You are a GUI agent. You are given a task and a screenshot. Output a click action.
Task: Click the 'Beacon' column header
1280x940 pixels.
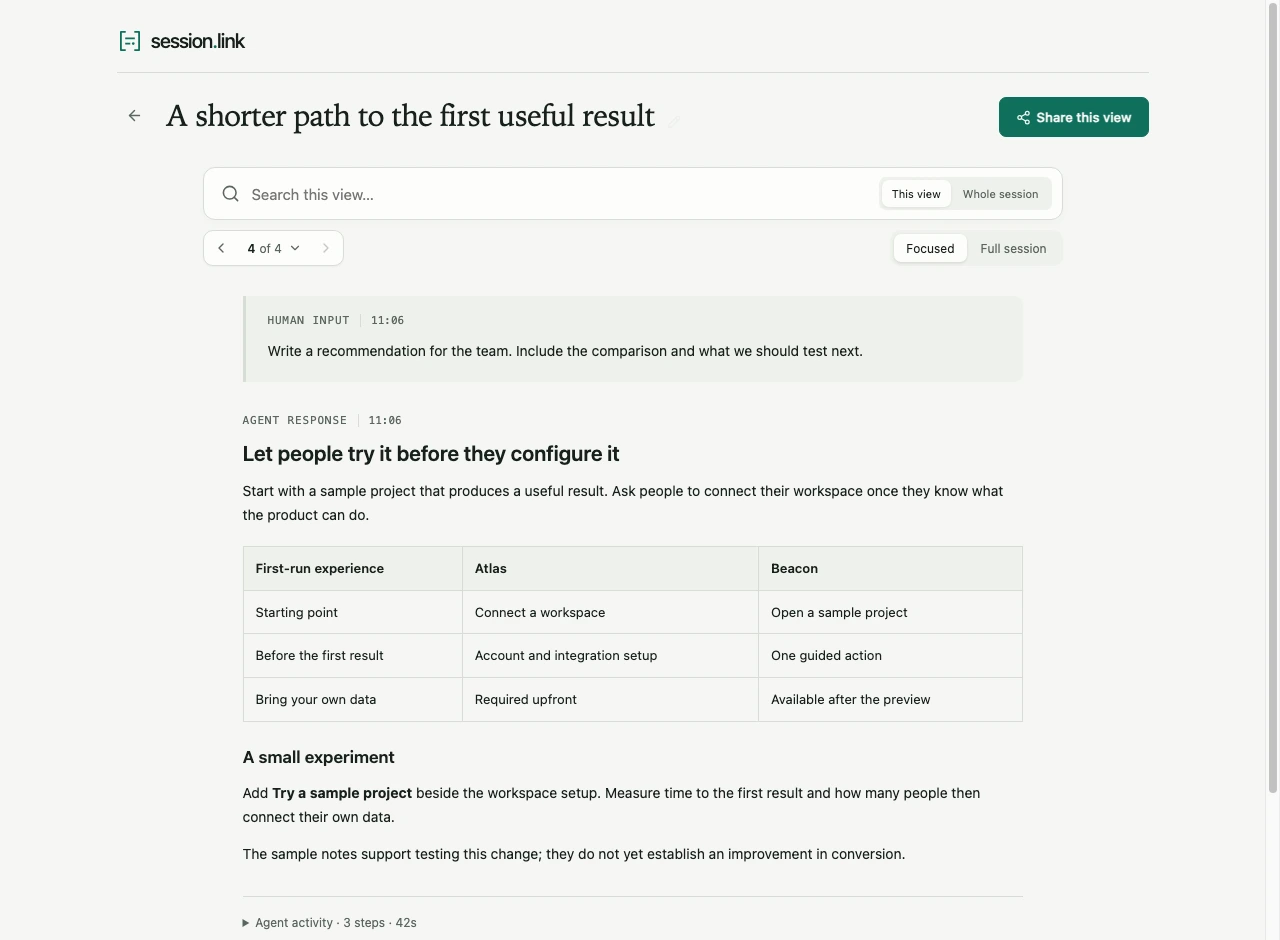tap(890, 568)
